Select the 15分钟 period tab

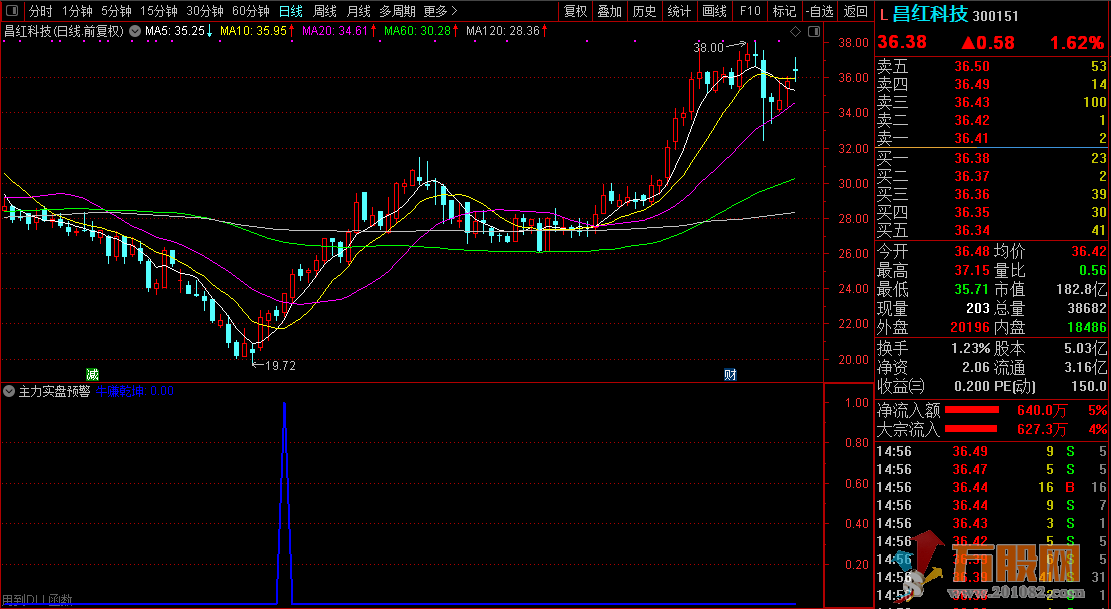tap(158, 11)
